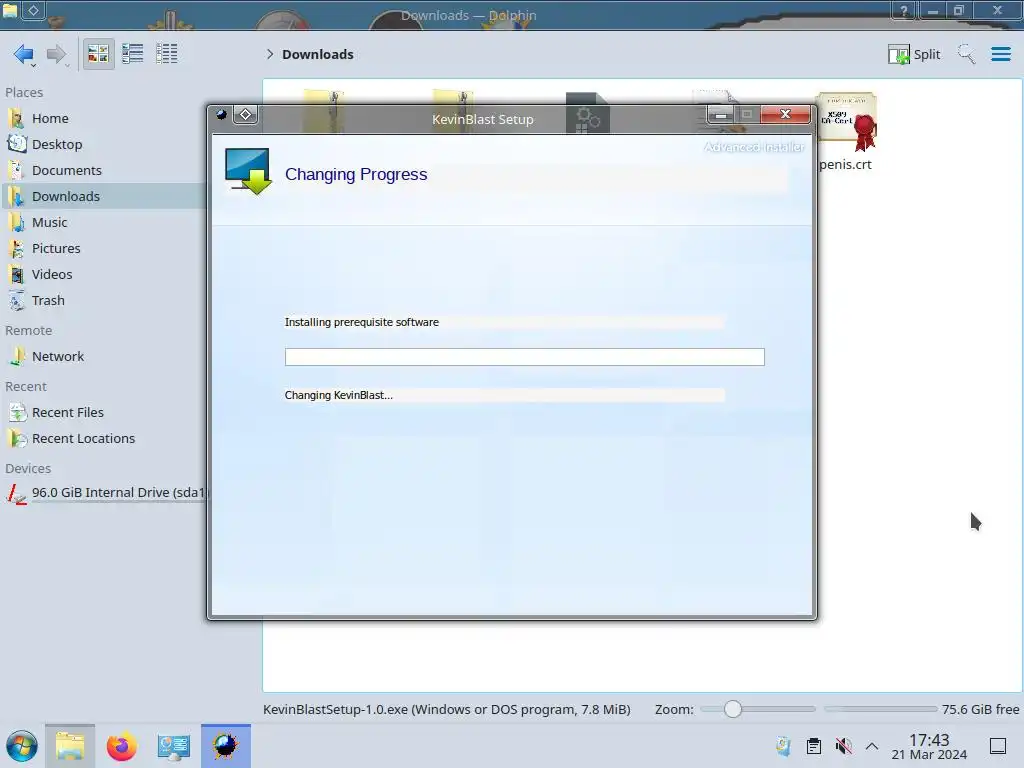Switch Dolphin to icons view mode

98,54
